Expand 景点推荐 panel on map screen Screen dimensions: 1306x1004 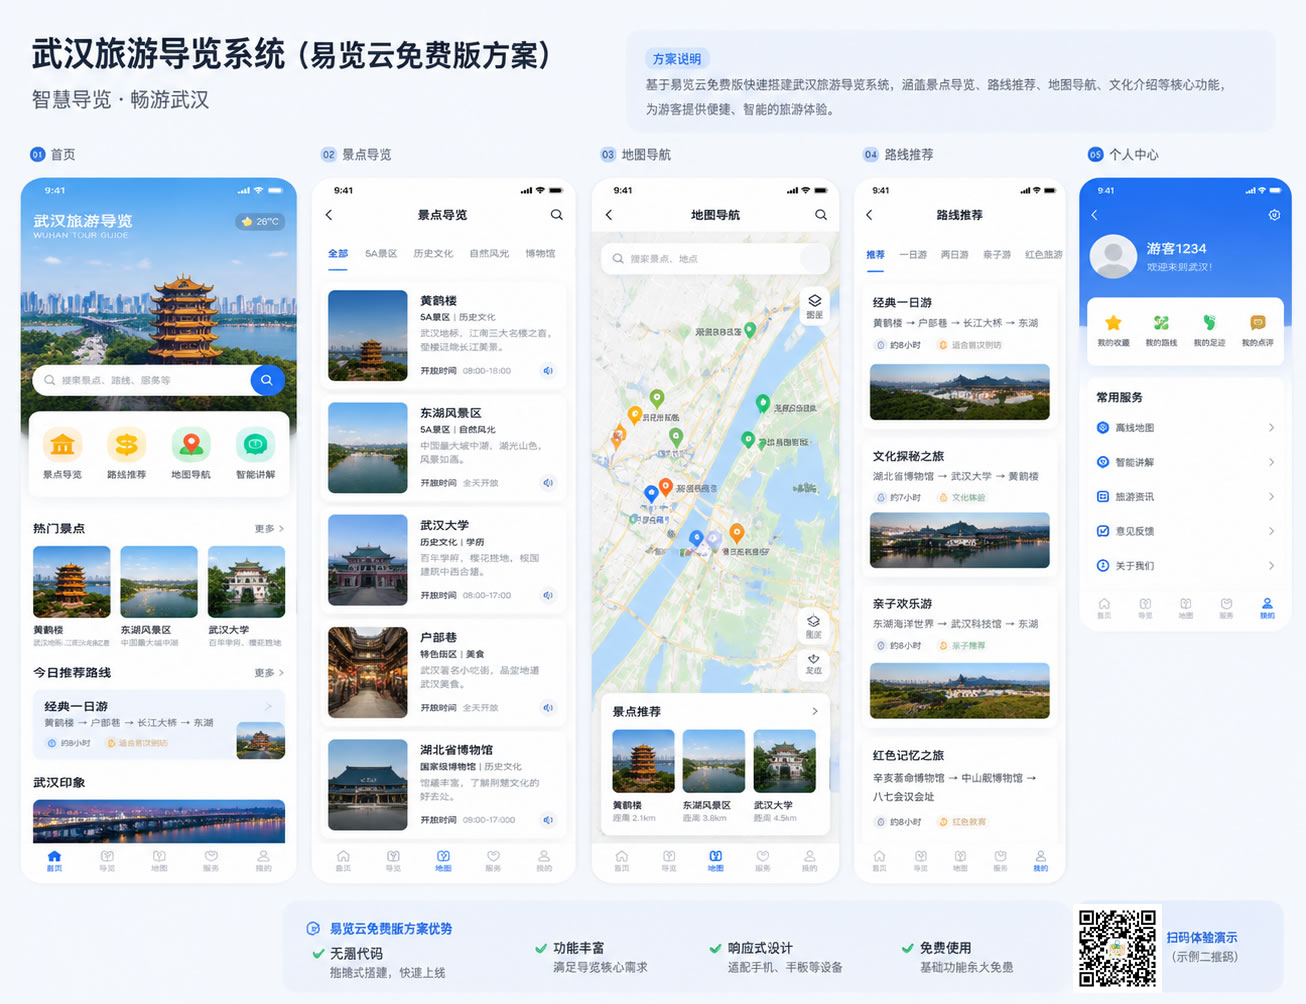[814, 711]
